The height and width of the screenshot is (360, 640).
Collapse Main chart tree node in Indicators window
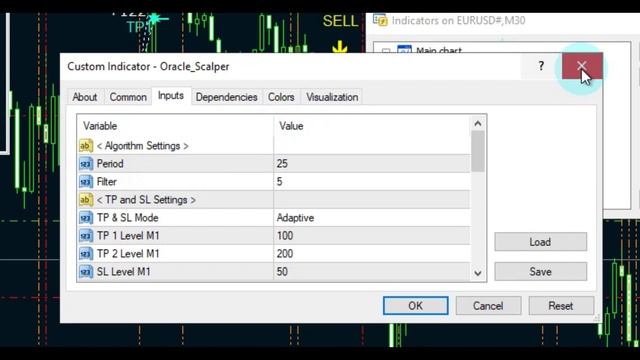pos(386,51)
